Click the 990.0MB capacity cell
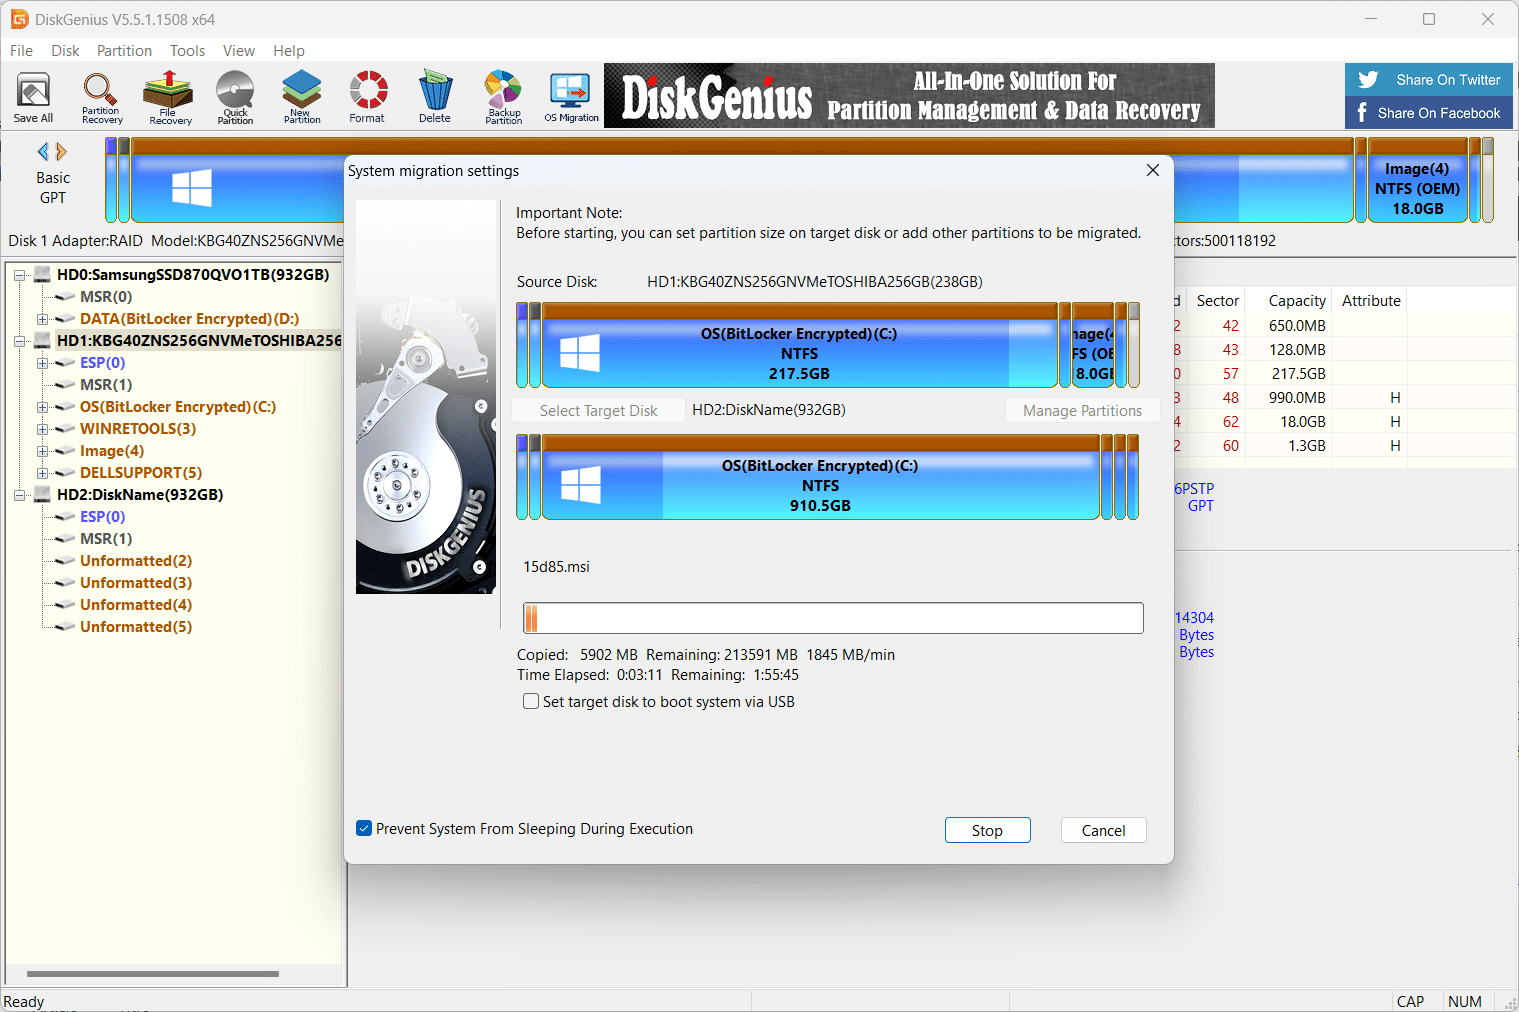Image resolution: width=1519 pixels, height=1012 pixels. click(x=1297, y=397)
